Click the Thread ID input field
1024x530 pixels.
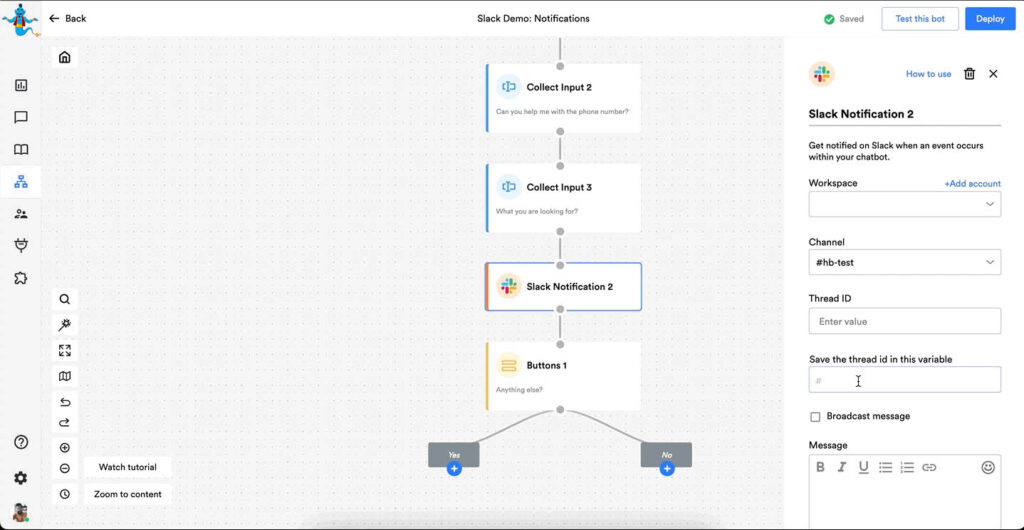(x=904, y=322)
